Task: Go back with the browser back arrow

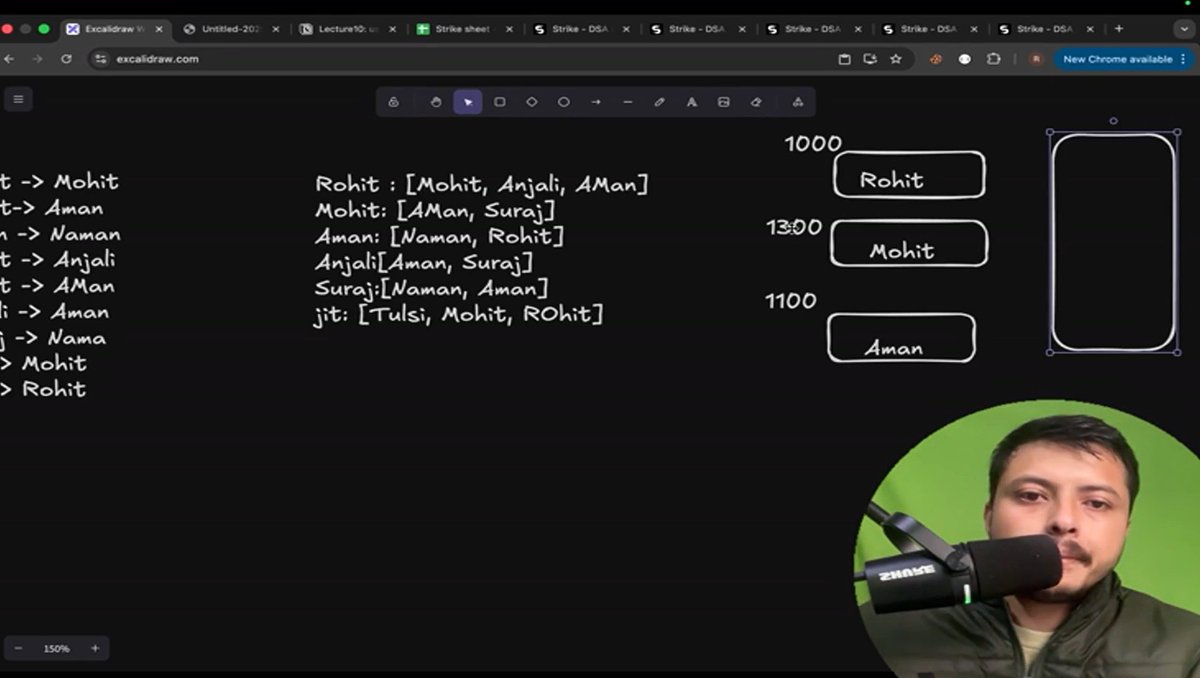Action: click(x=9, y=59)
